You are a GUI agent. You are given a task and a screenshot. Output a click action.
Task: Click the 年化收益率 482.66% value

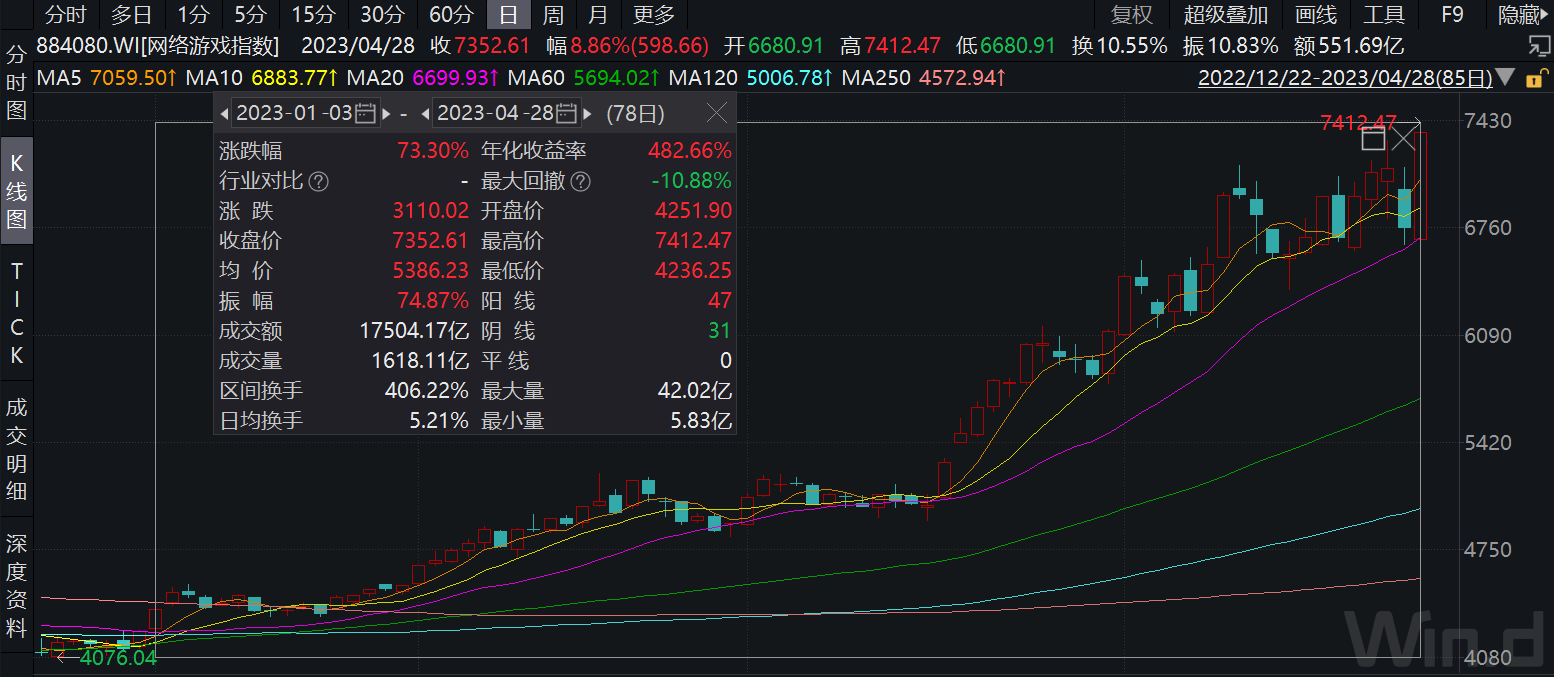tap(690, 151)
